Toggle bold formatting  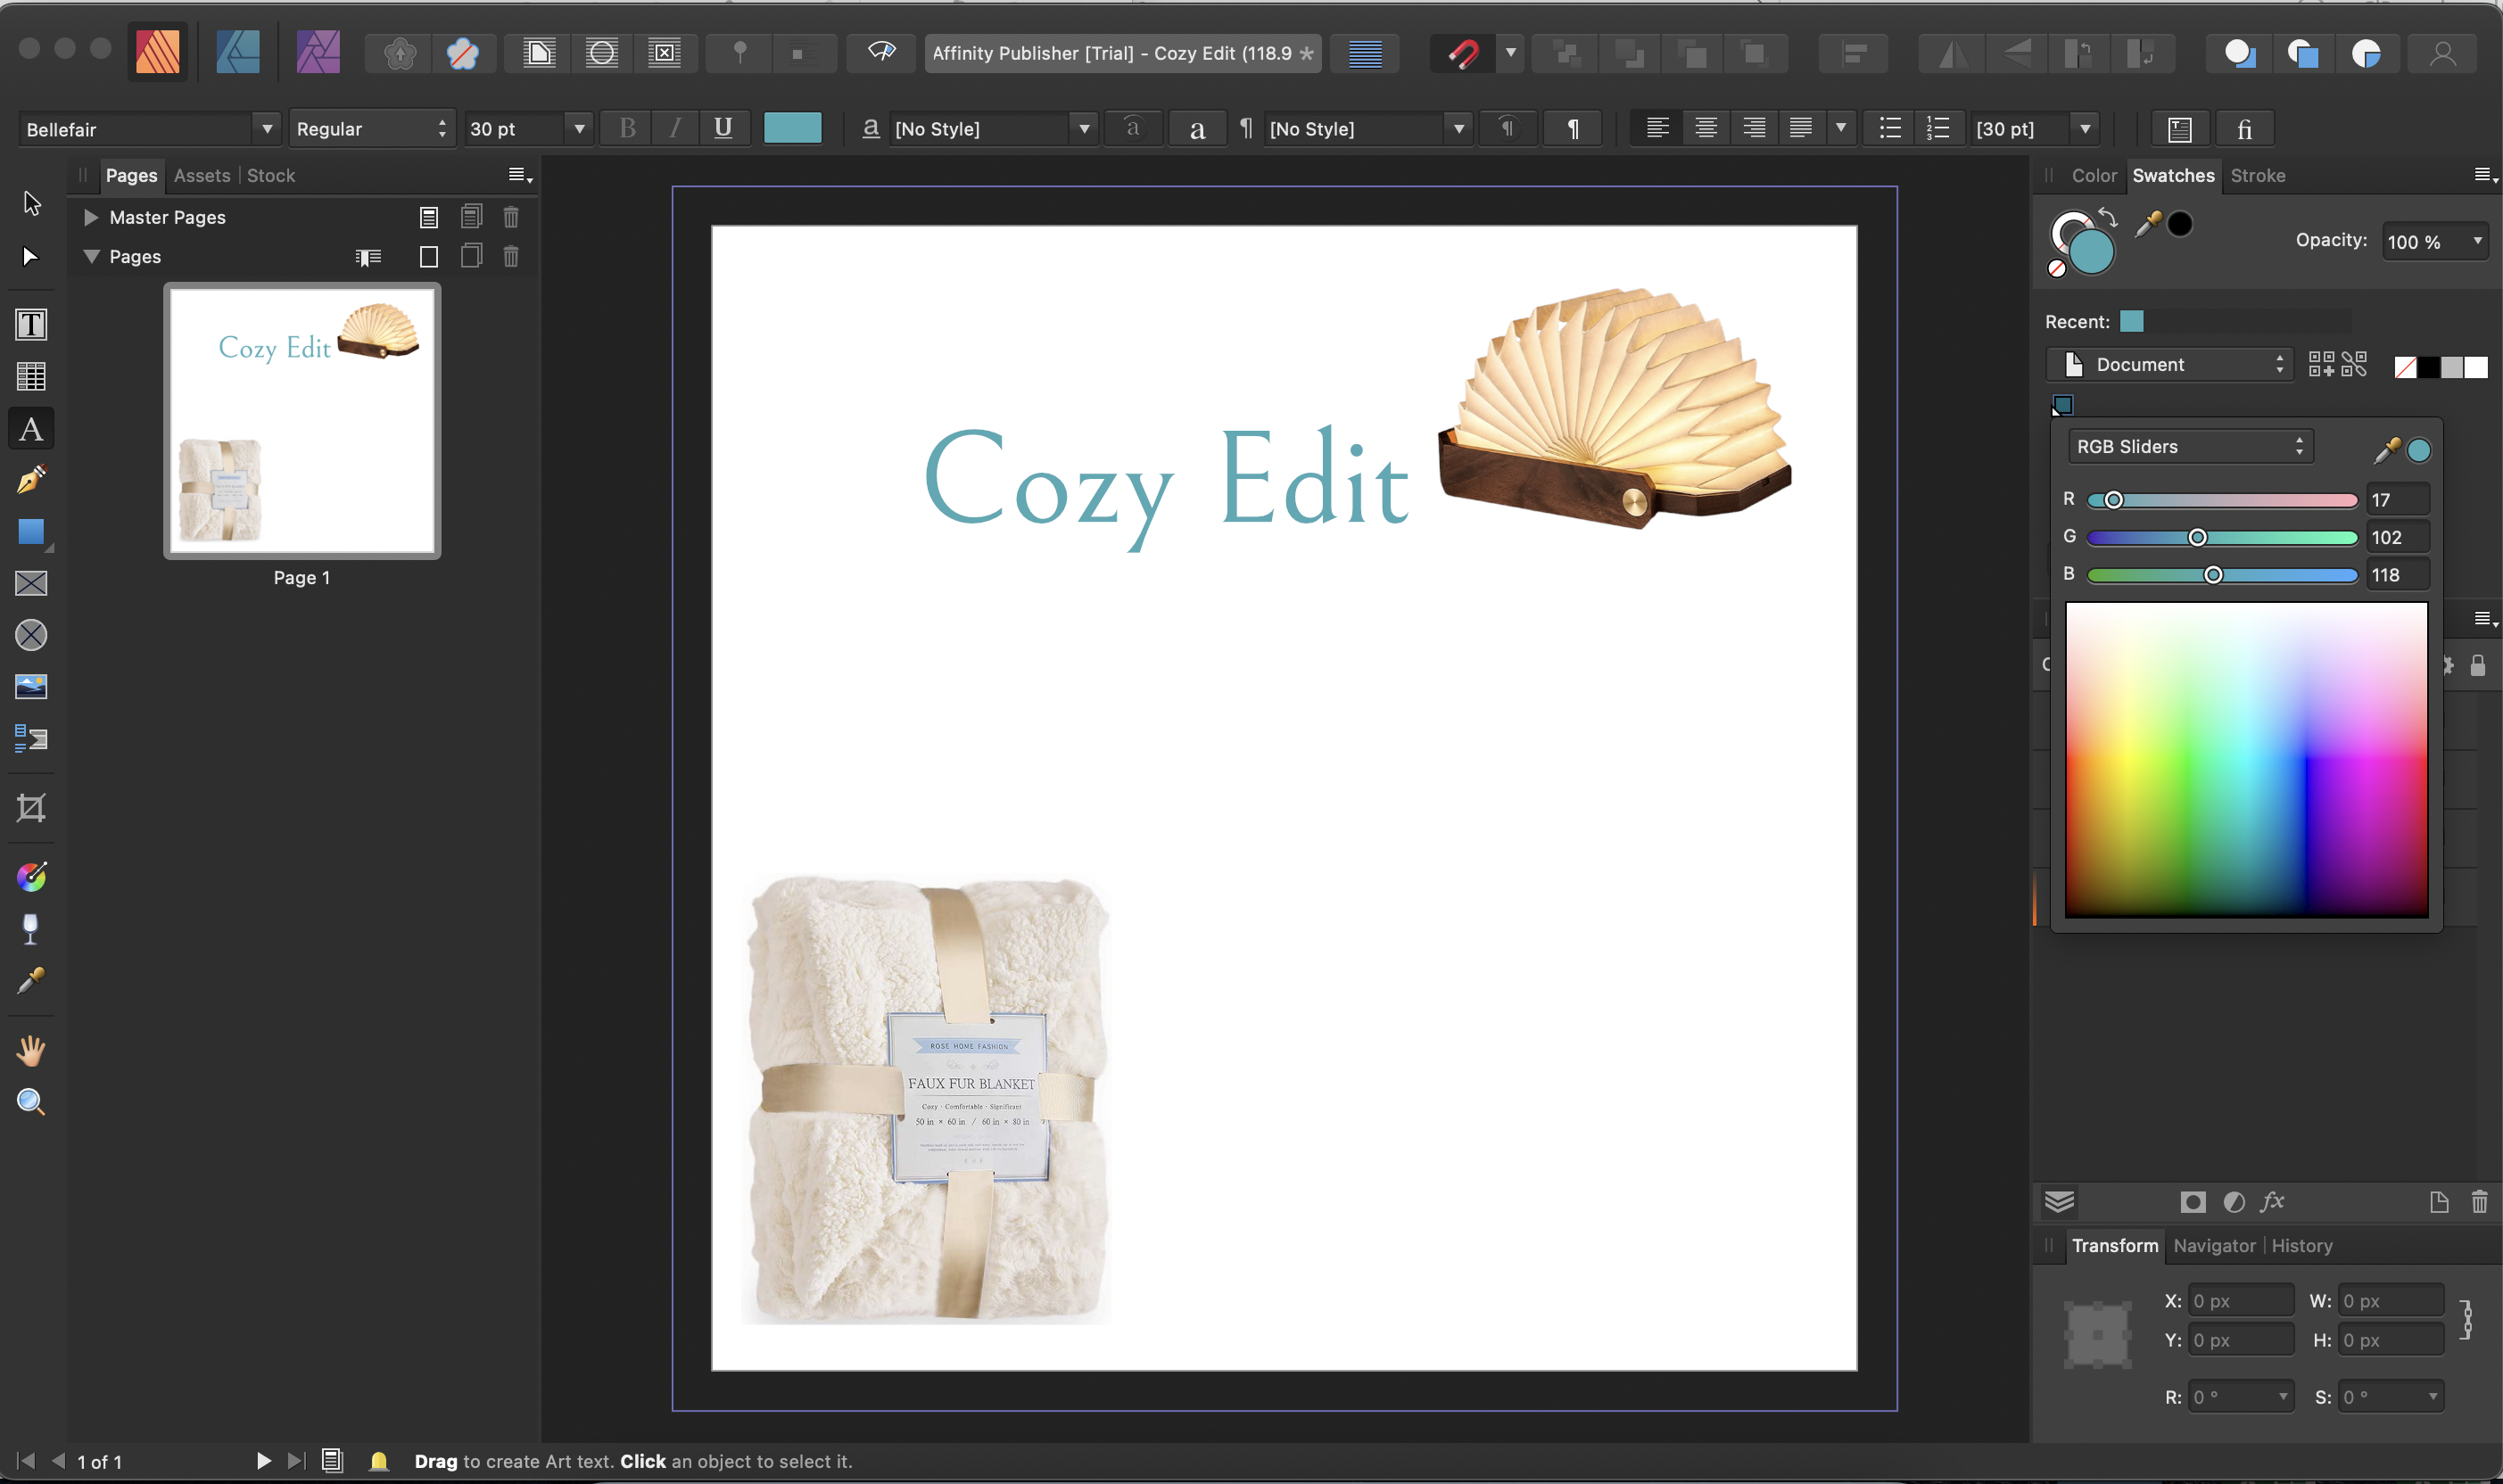(627, 128)
